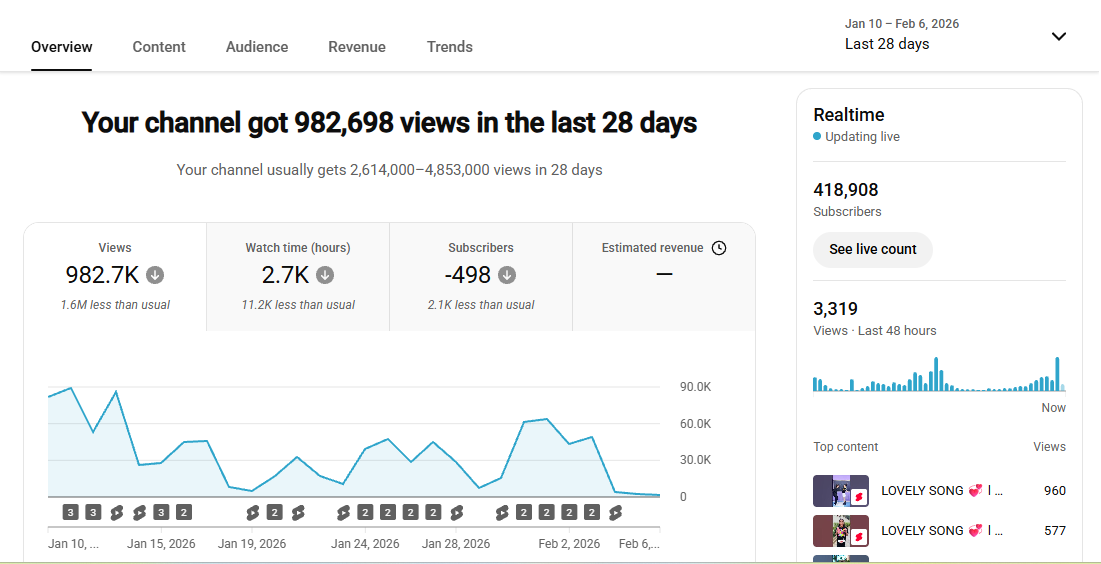Switch to the Content tab
This screenshot has height=564, width=1101.
coord(159,47)
